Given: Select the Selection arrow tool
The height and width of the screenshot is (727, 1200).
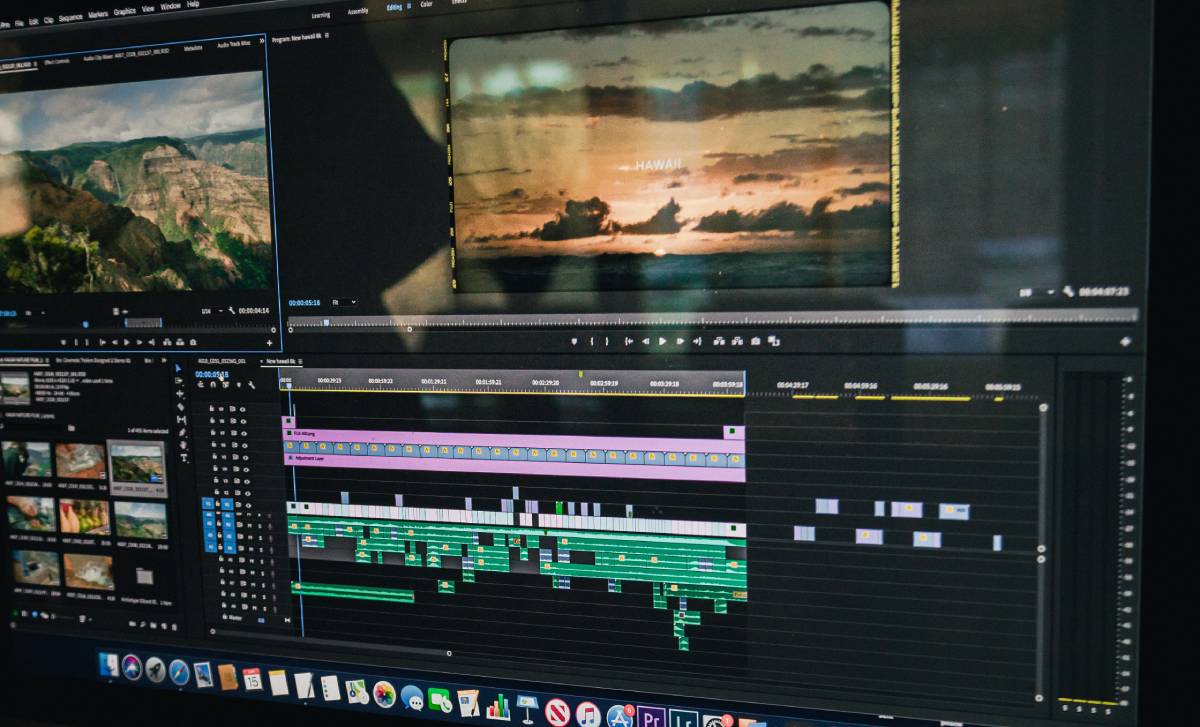Looking at the screenshot, I should pos(178,368).
